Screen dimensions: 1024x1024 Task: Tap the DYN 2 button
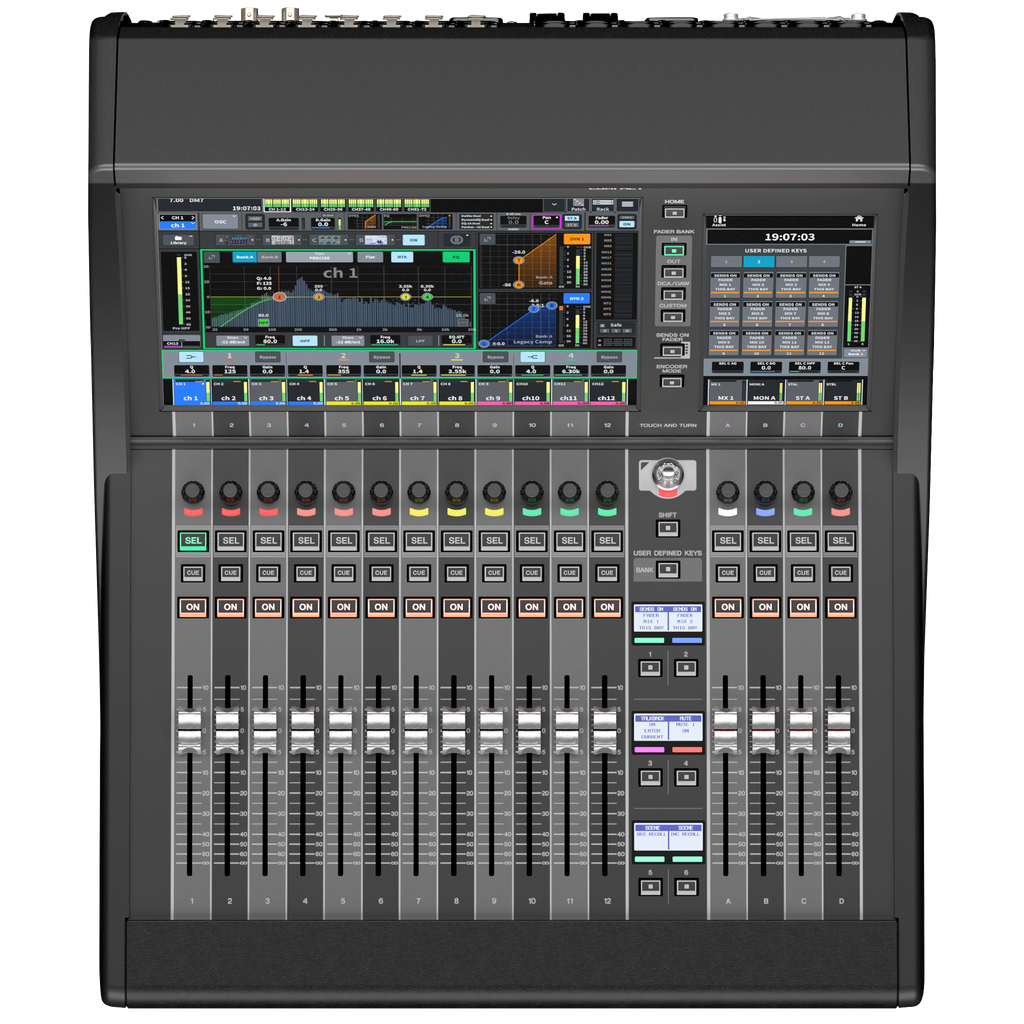[576, 299]
